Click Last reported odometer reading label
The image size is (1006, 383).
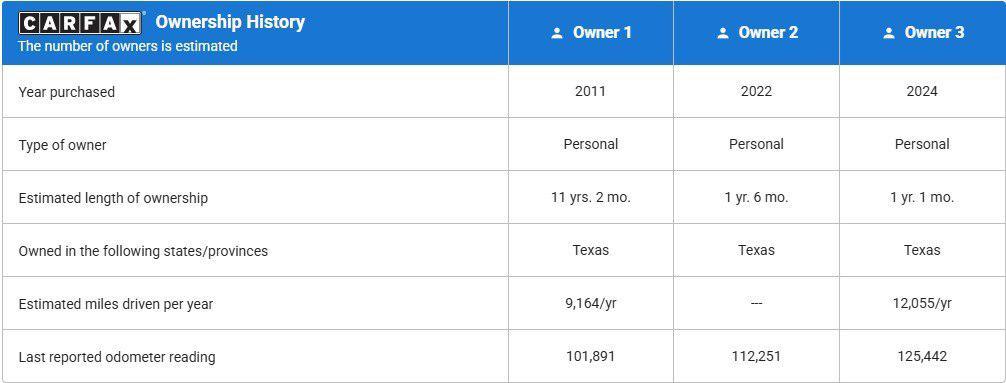[117, 357]
